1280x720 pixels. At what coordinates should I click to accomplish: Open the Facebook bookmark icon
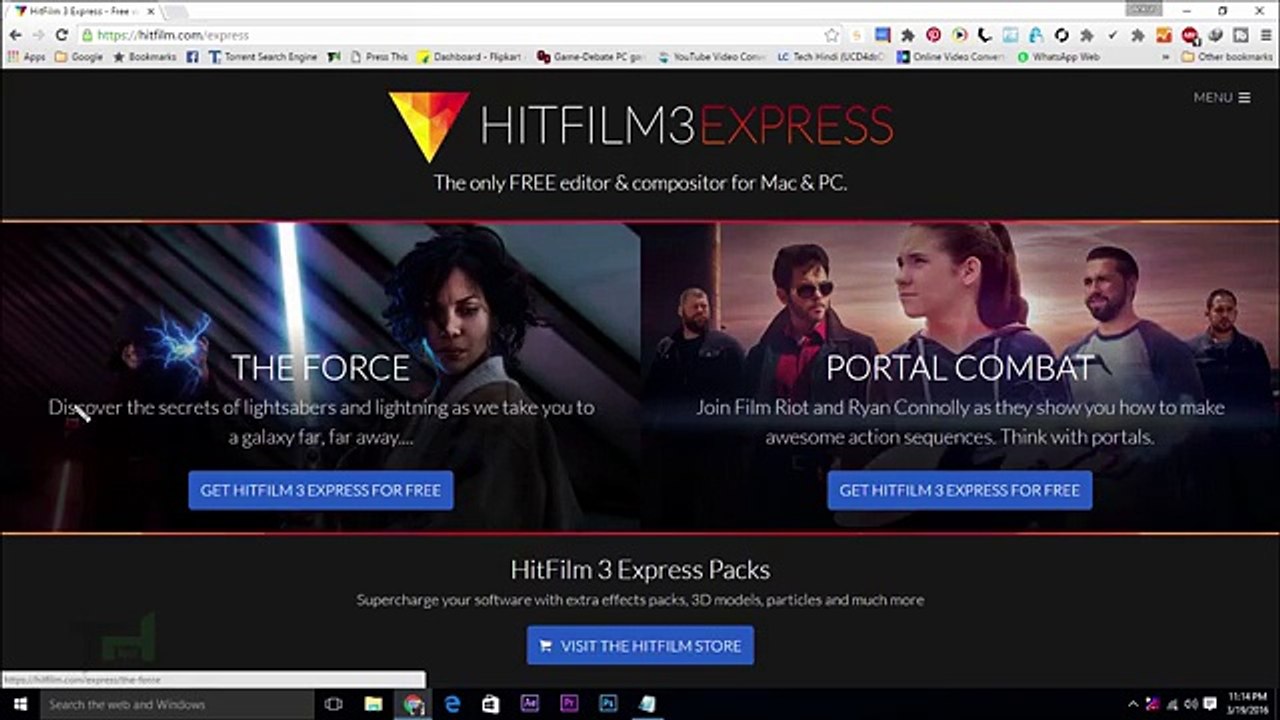(192, 57)
